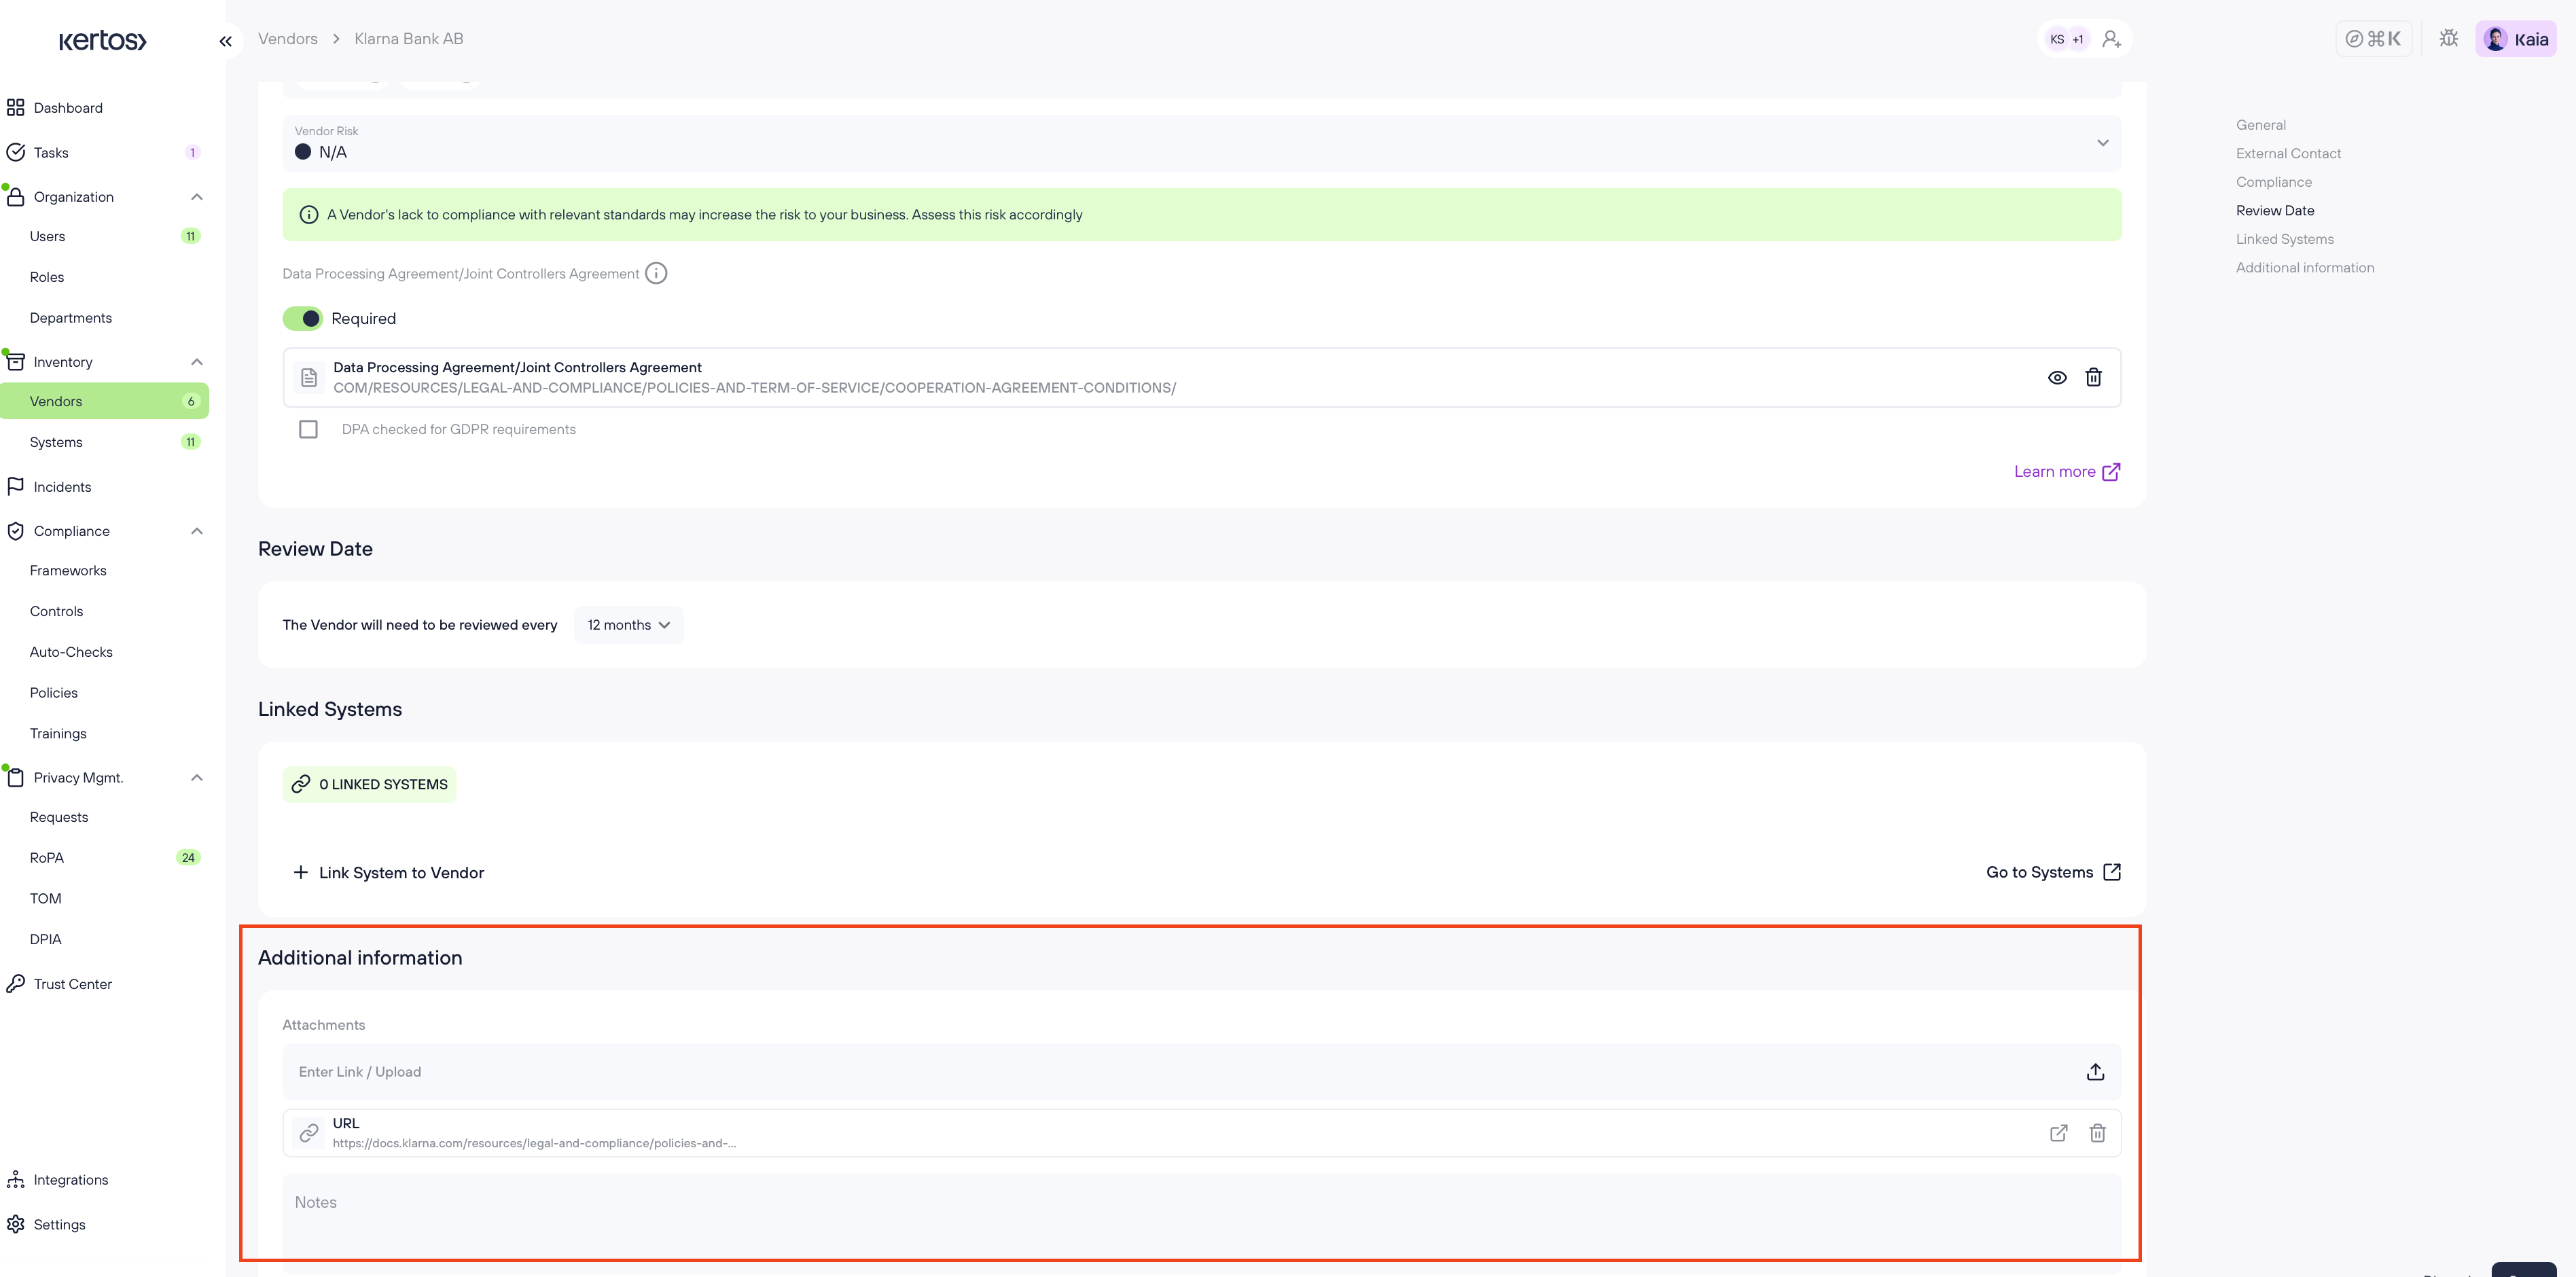The image size is (2576, 1277).
Task: Open Dashboard from the sidebar
Action: point(68,108)
